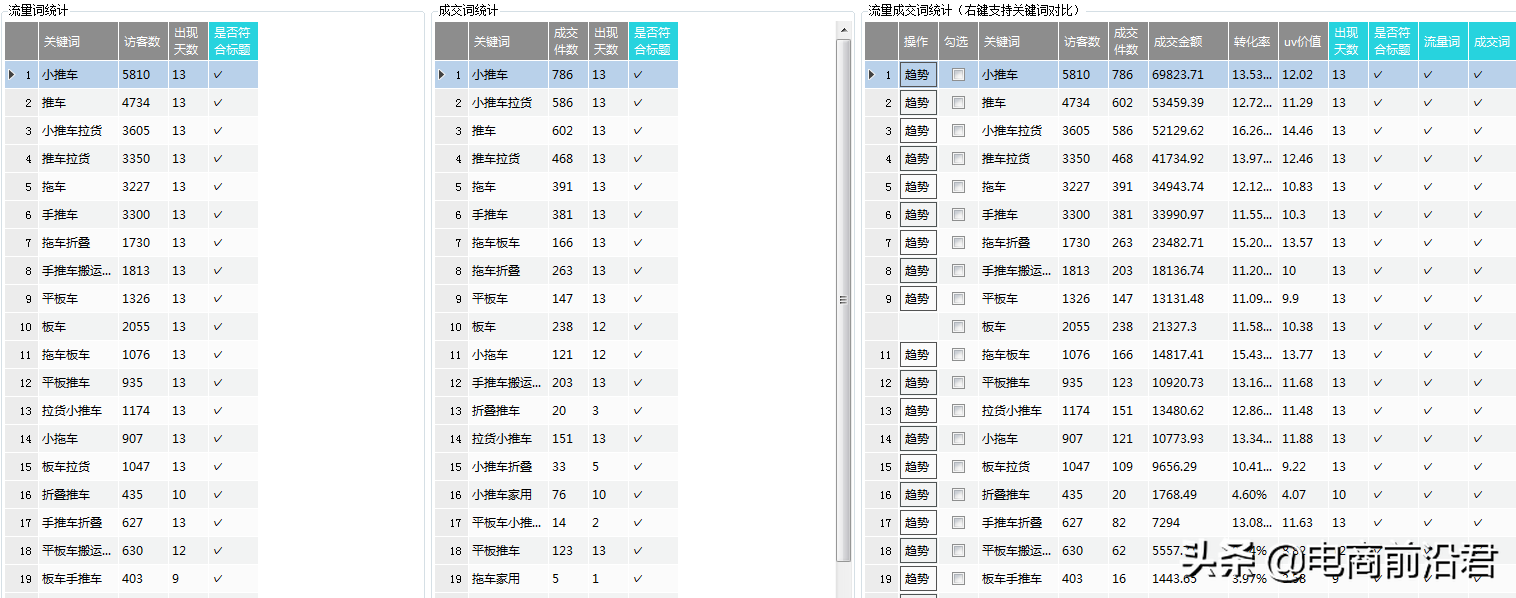The height and width of the screenshot is (598, 1516).
Task: Click 板车手推车 in 流量词统计 table
Action: pos(78,579)
